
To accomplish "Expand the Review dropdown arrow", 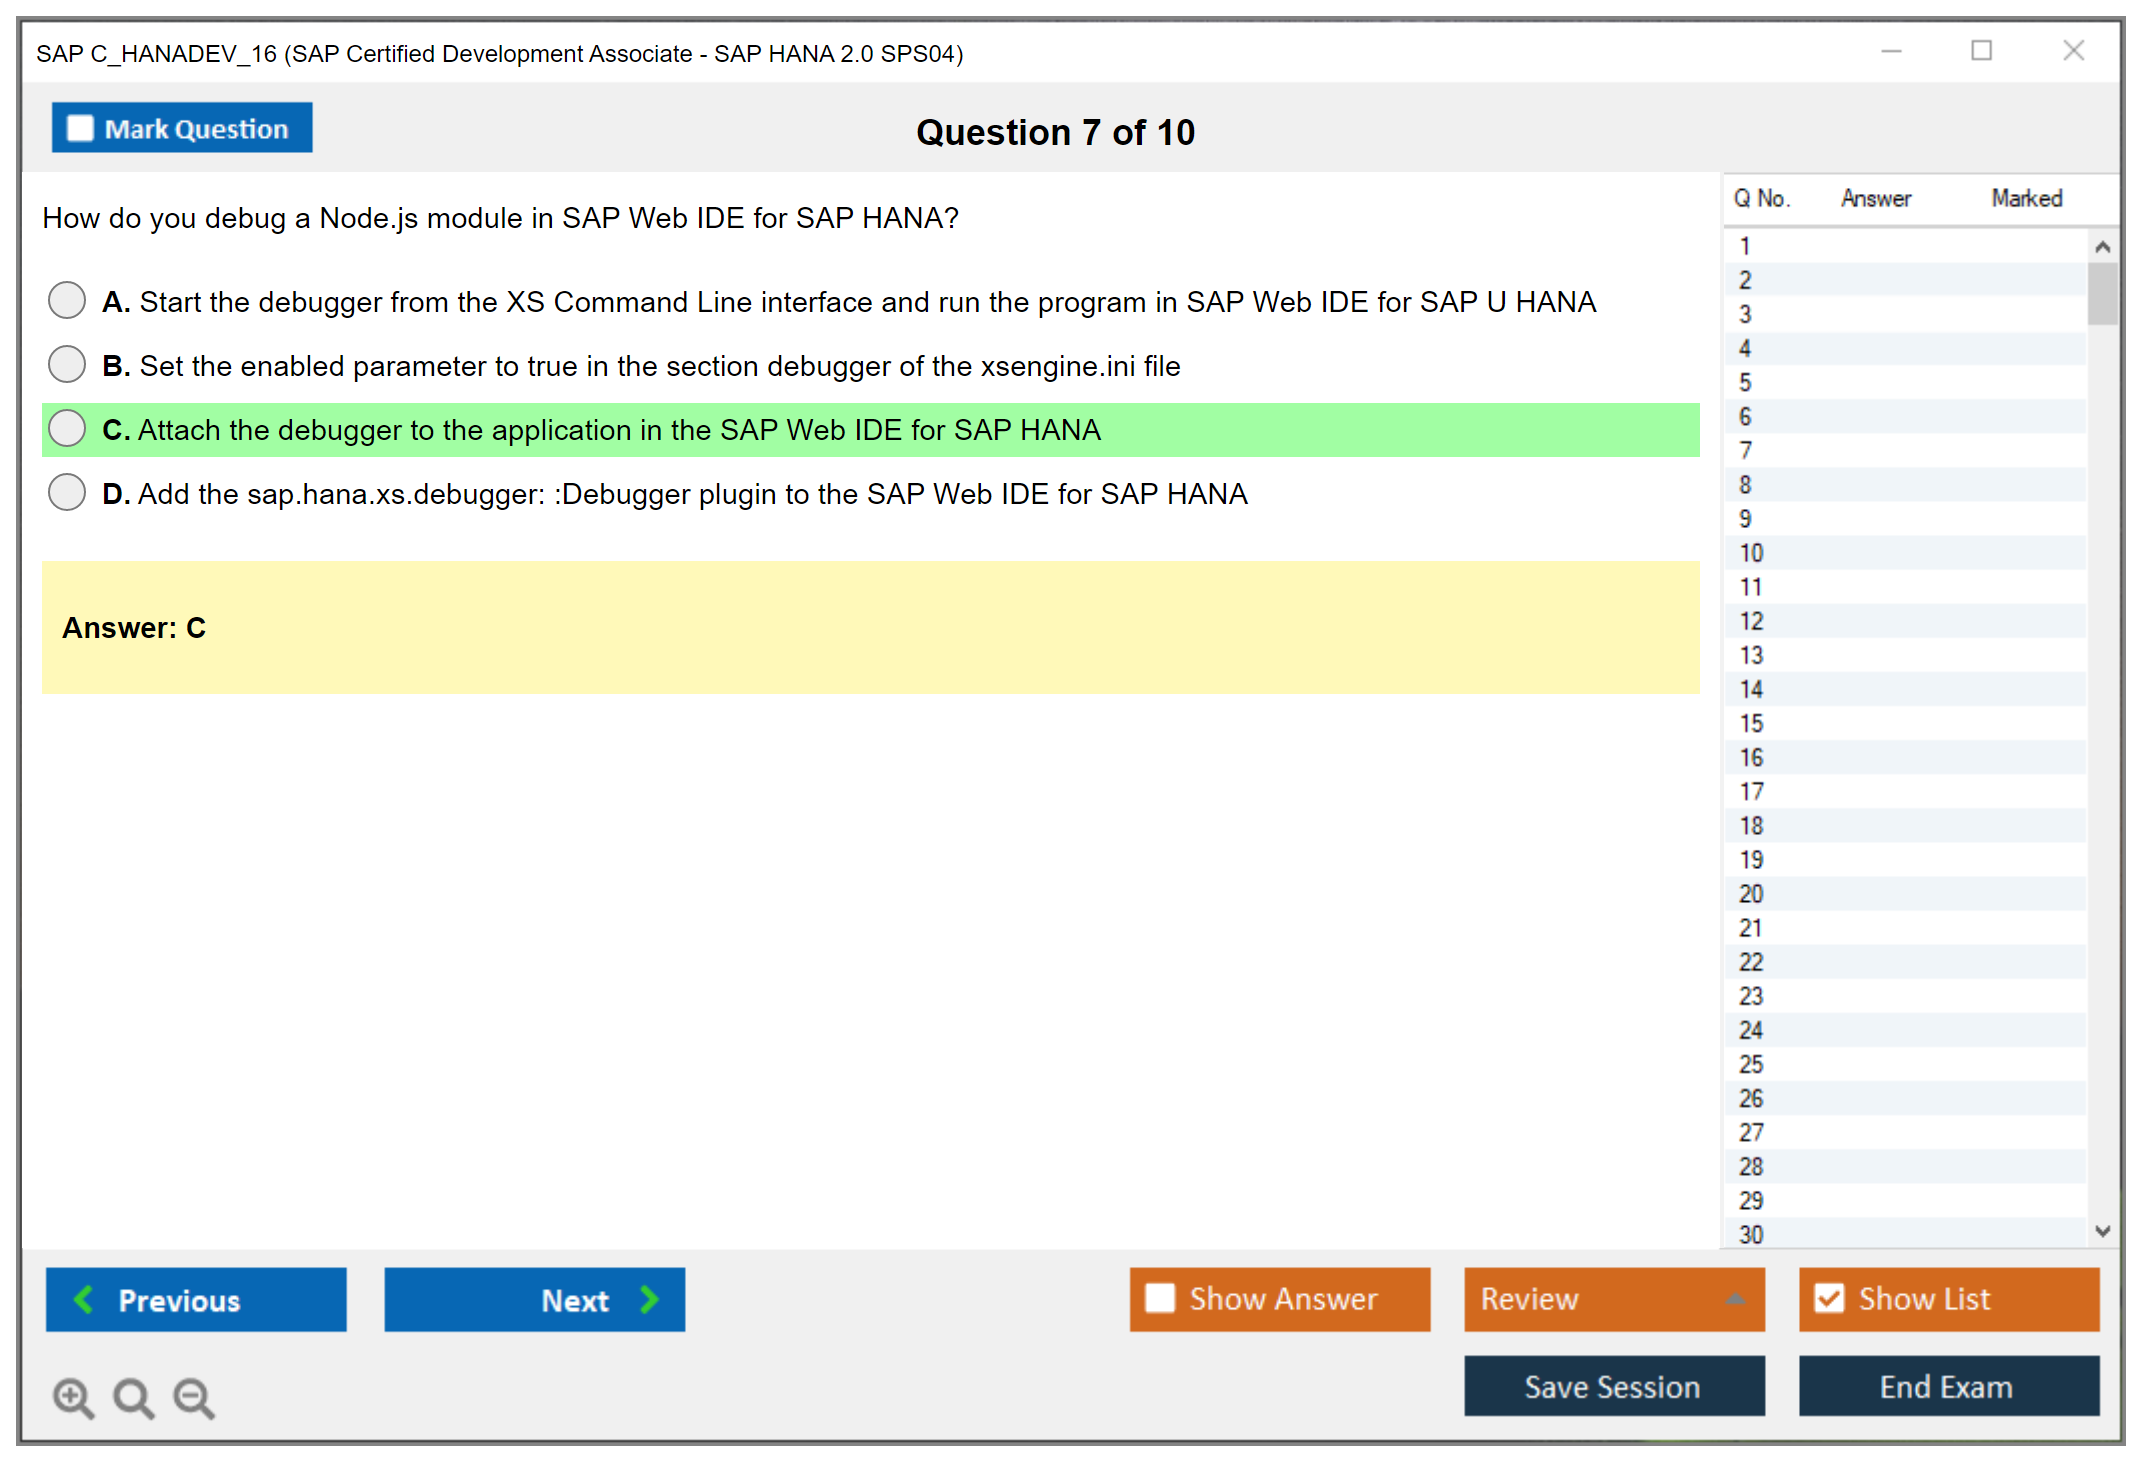I will point(1736,1299).
